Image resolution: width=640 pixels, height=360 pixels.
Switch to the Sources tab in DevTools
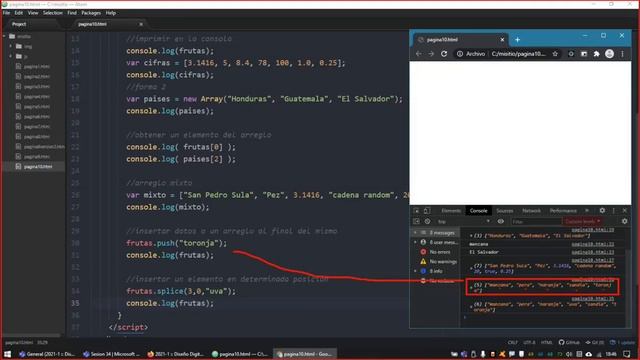pos(504,211)
